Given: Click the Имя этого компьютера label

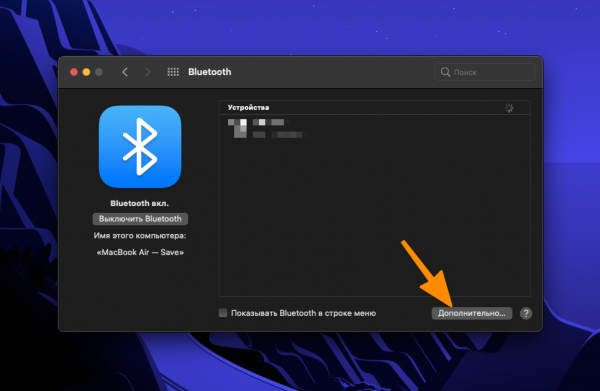Looking at the screenshot, I should (x=140, y=236).
